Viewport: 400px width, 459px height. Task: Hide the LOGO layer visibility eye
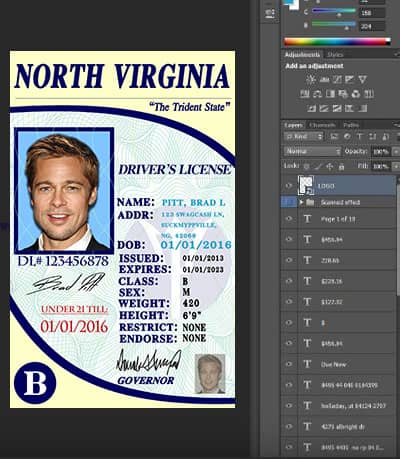pyautogui.click(x=289, y=186)
